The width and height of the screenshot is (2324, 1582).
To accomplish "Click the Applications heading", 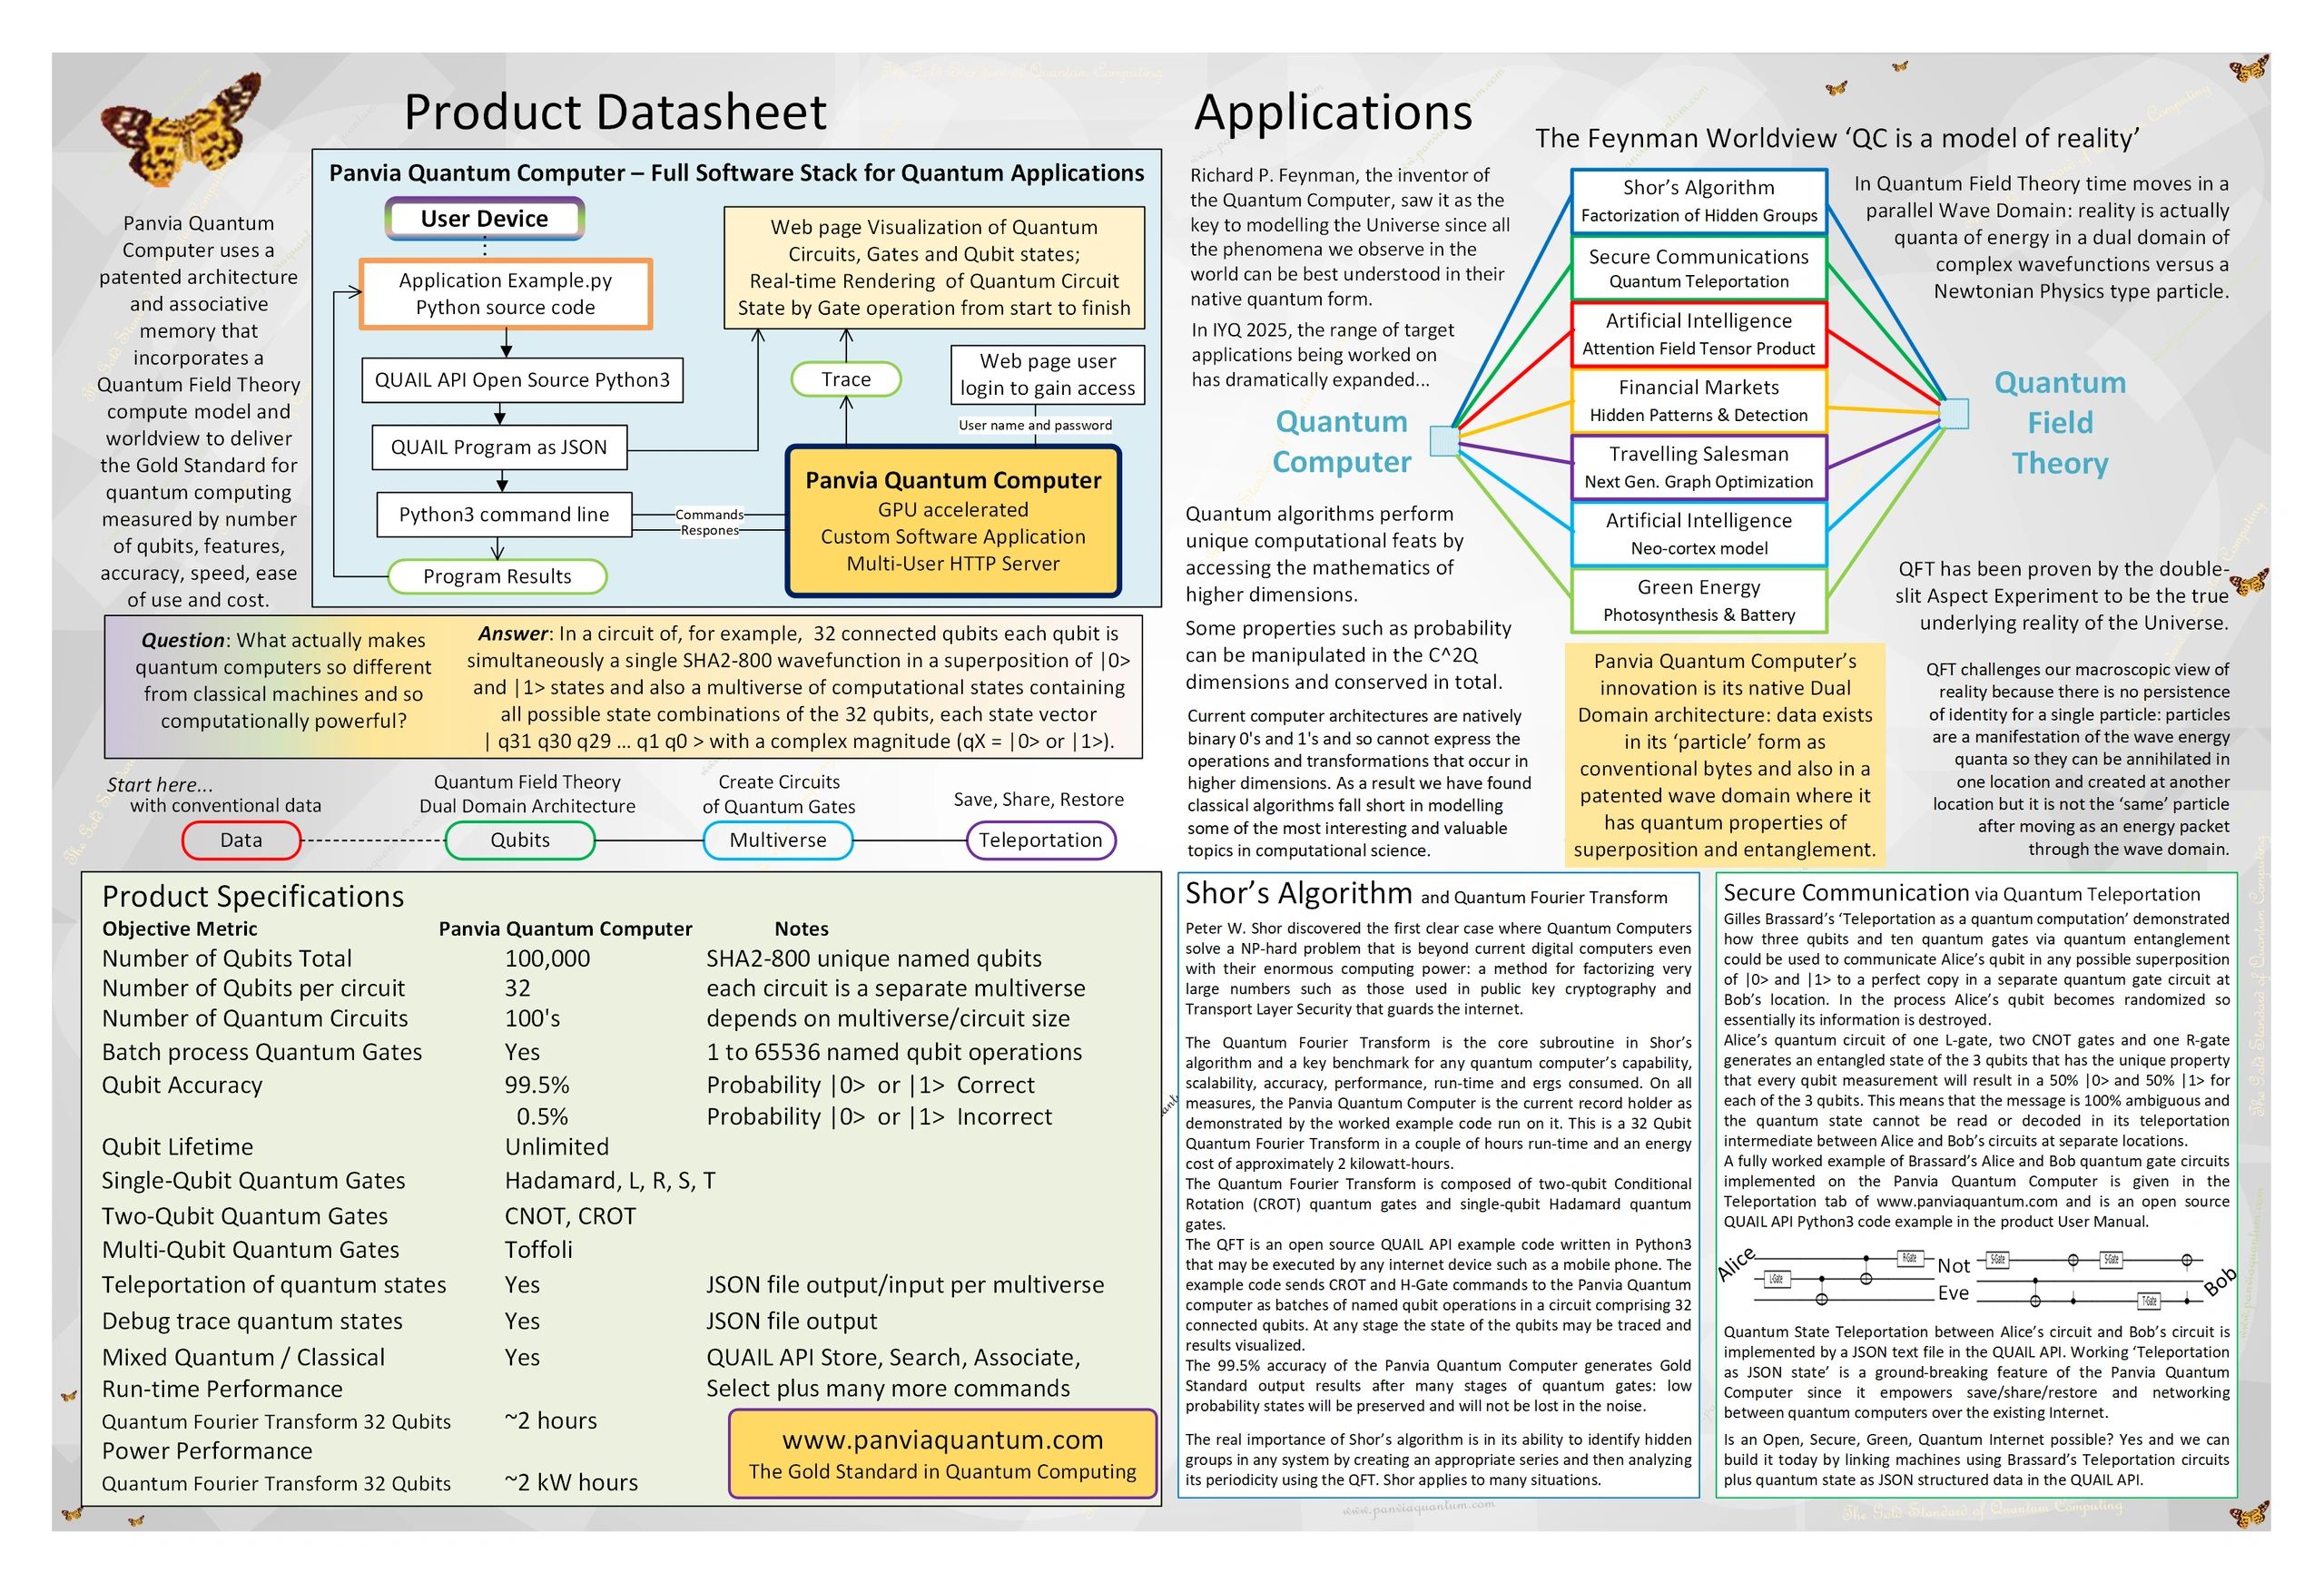I will pos(1333,111).
